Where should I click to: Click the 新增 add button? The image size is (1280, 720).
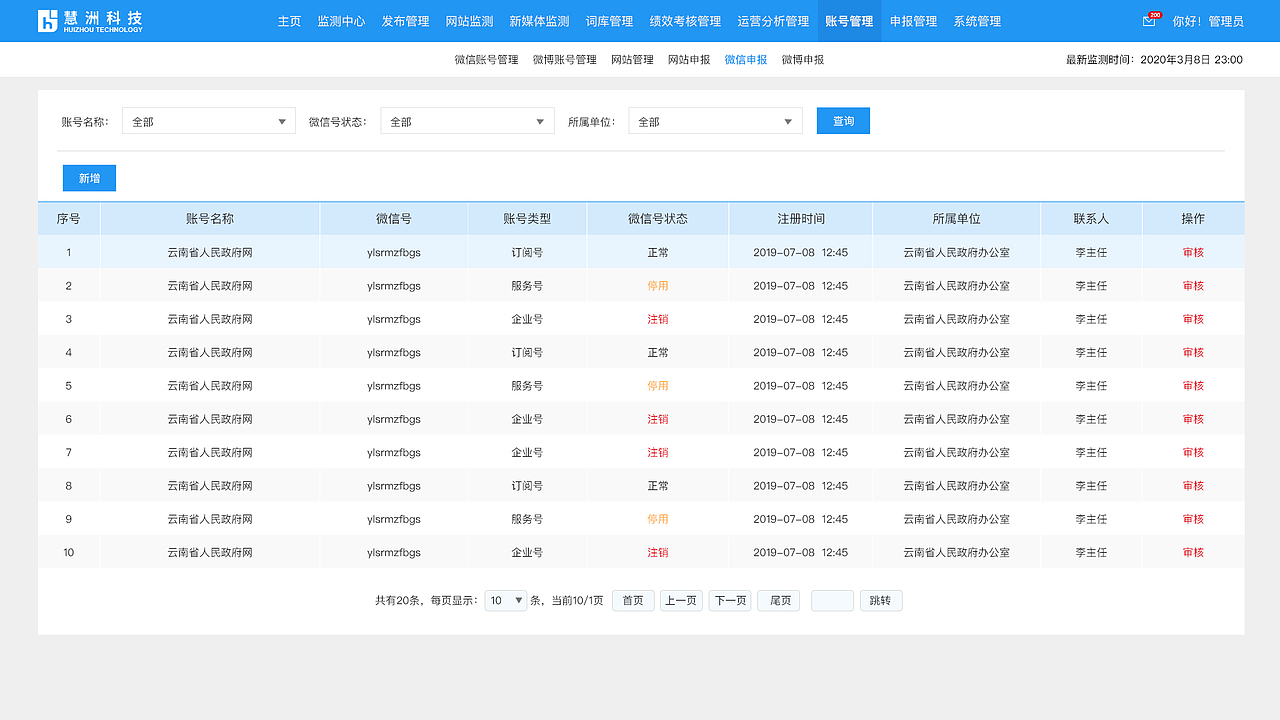pos(89,177)
